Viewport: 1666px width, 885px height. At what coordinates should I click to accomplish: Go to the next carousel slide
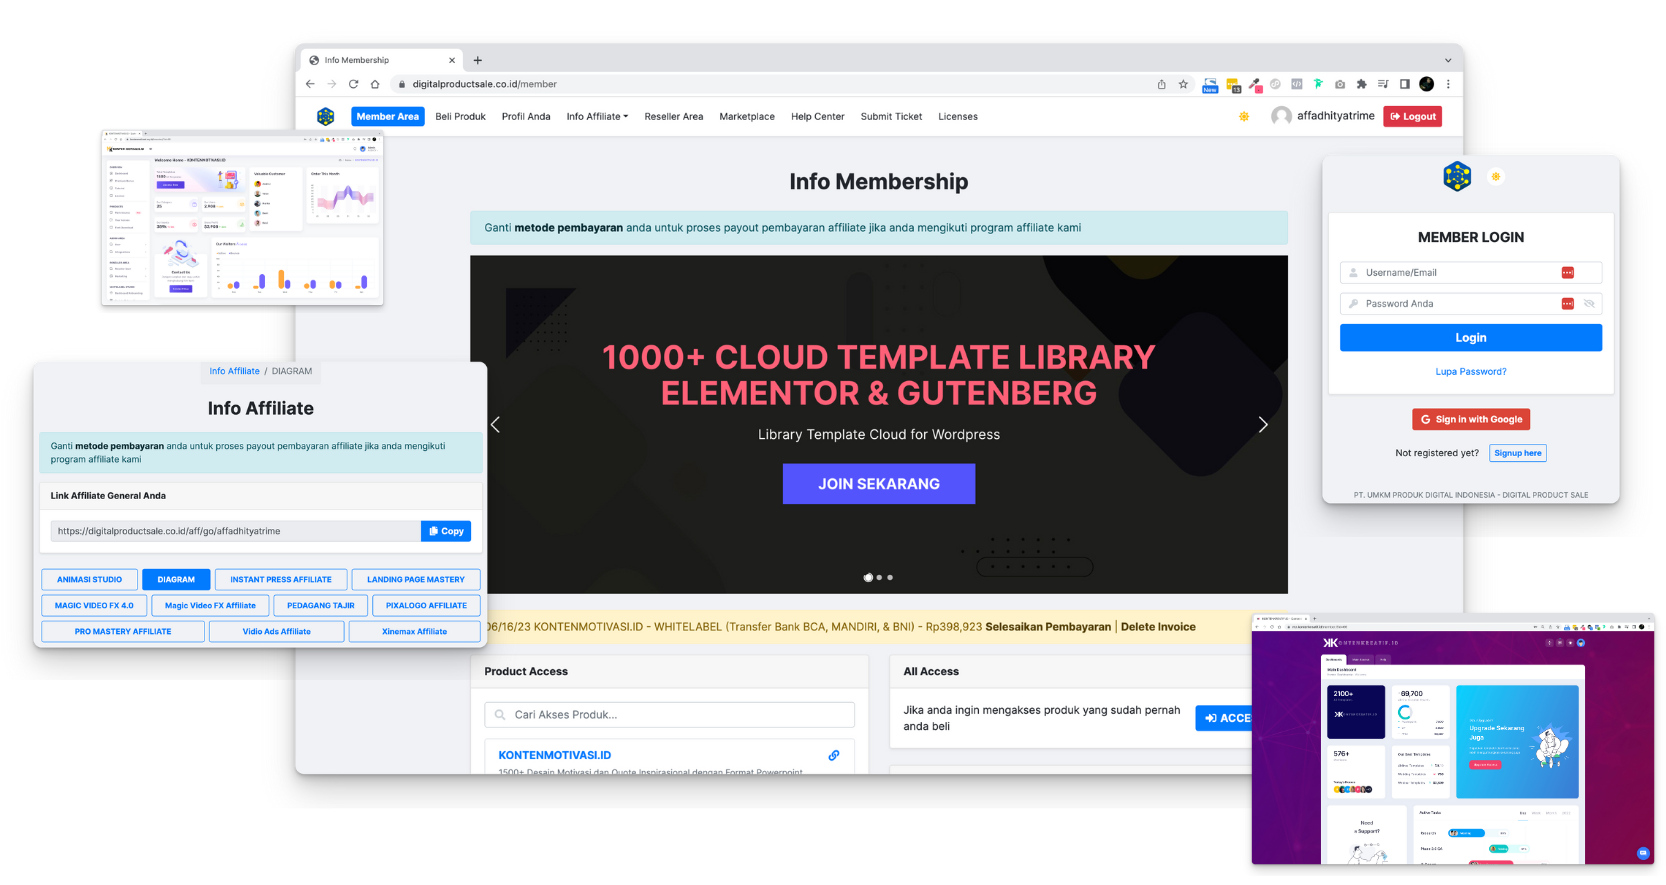(1263, 424)
